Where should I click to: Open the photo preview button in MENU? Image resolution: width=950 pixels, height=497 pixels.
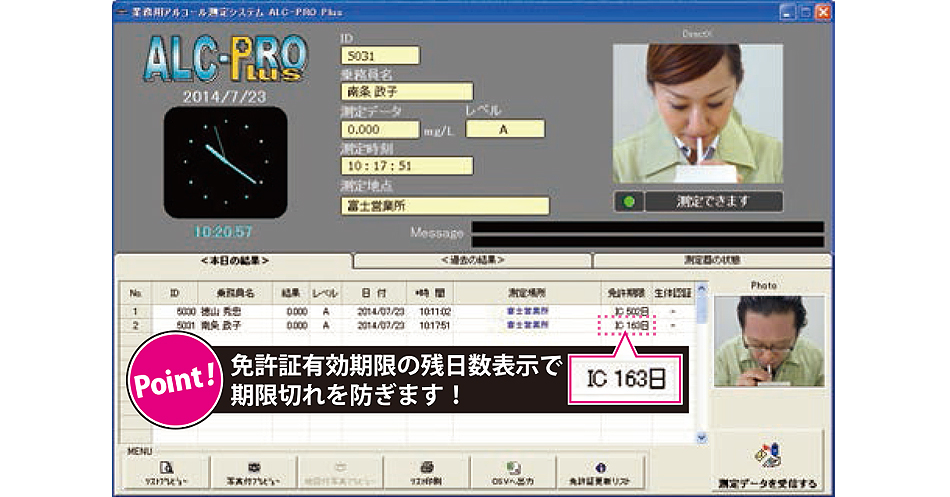pyautogui.click(x=253, y=473)
